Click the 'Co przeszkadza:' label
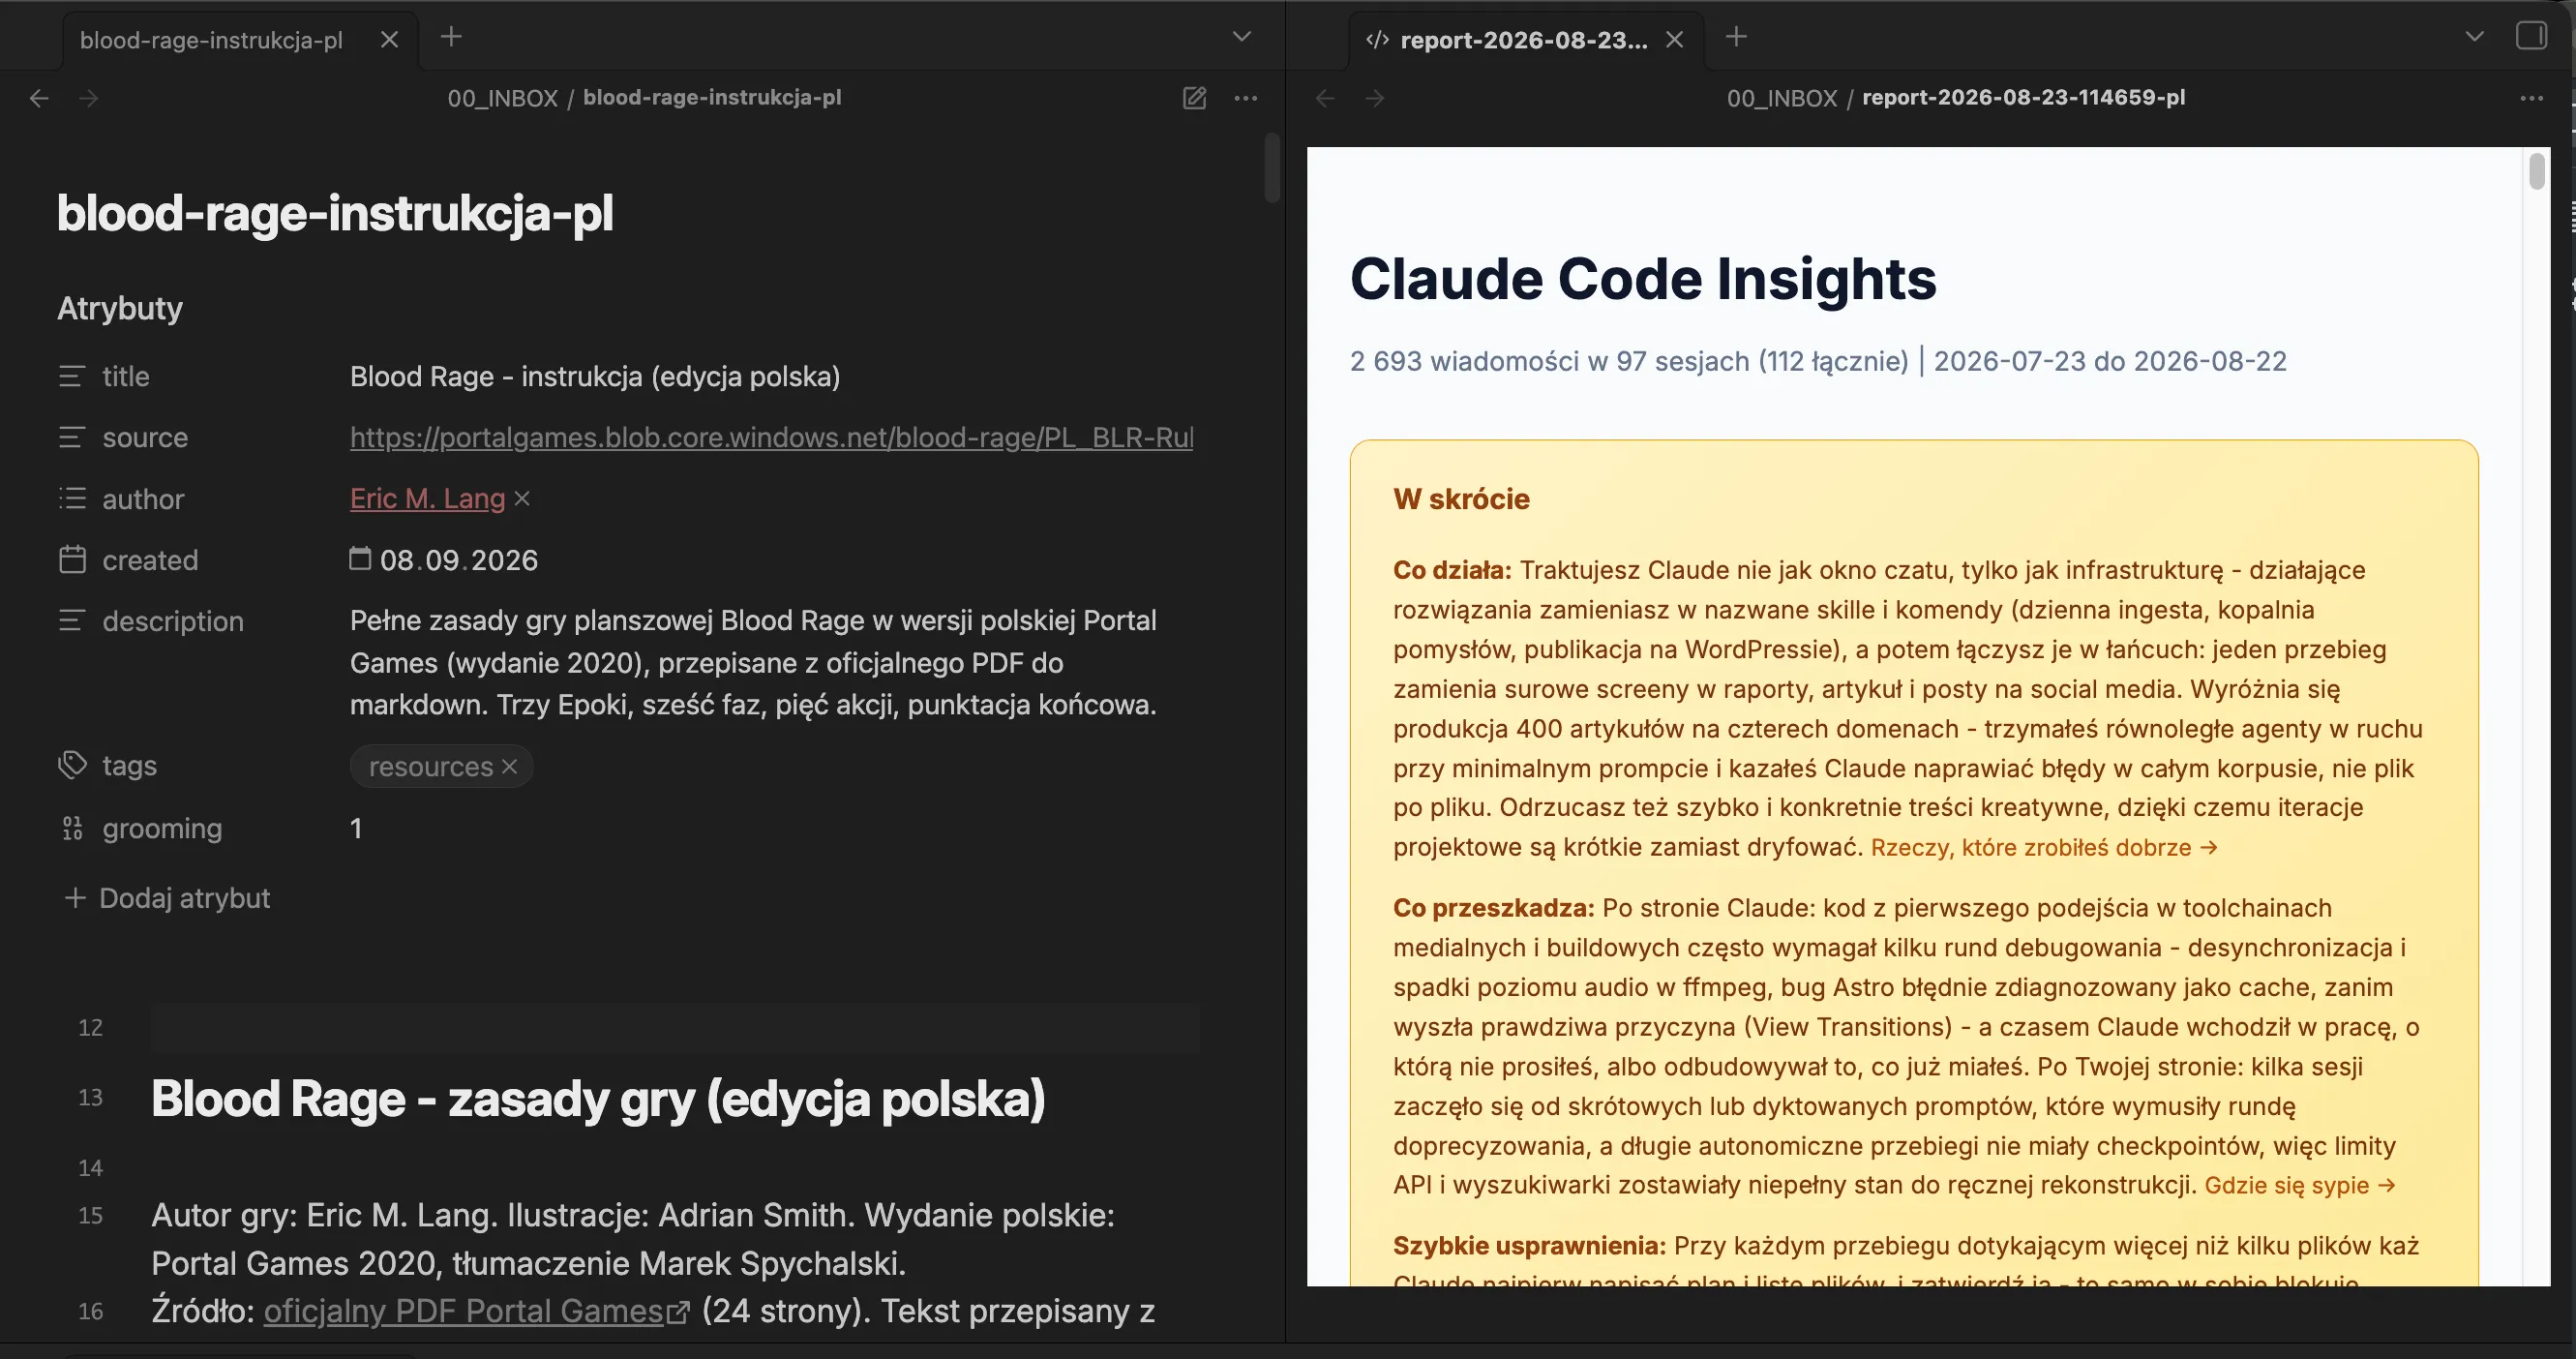2576x1359 pixels. tap(1493, 908)
